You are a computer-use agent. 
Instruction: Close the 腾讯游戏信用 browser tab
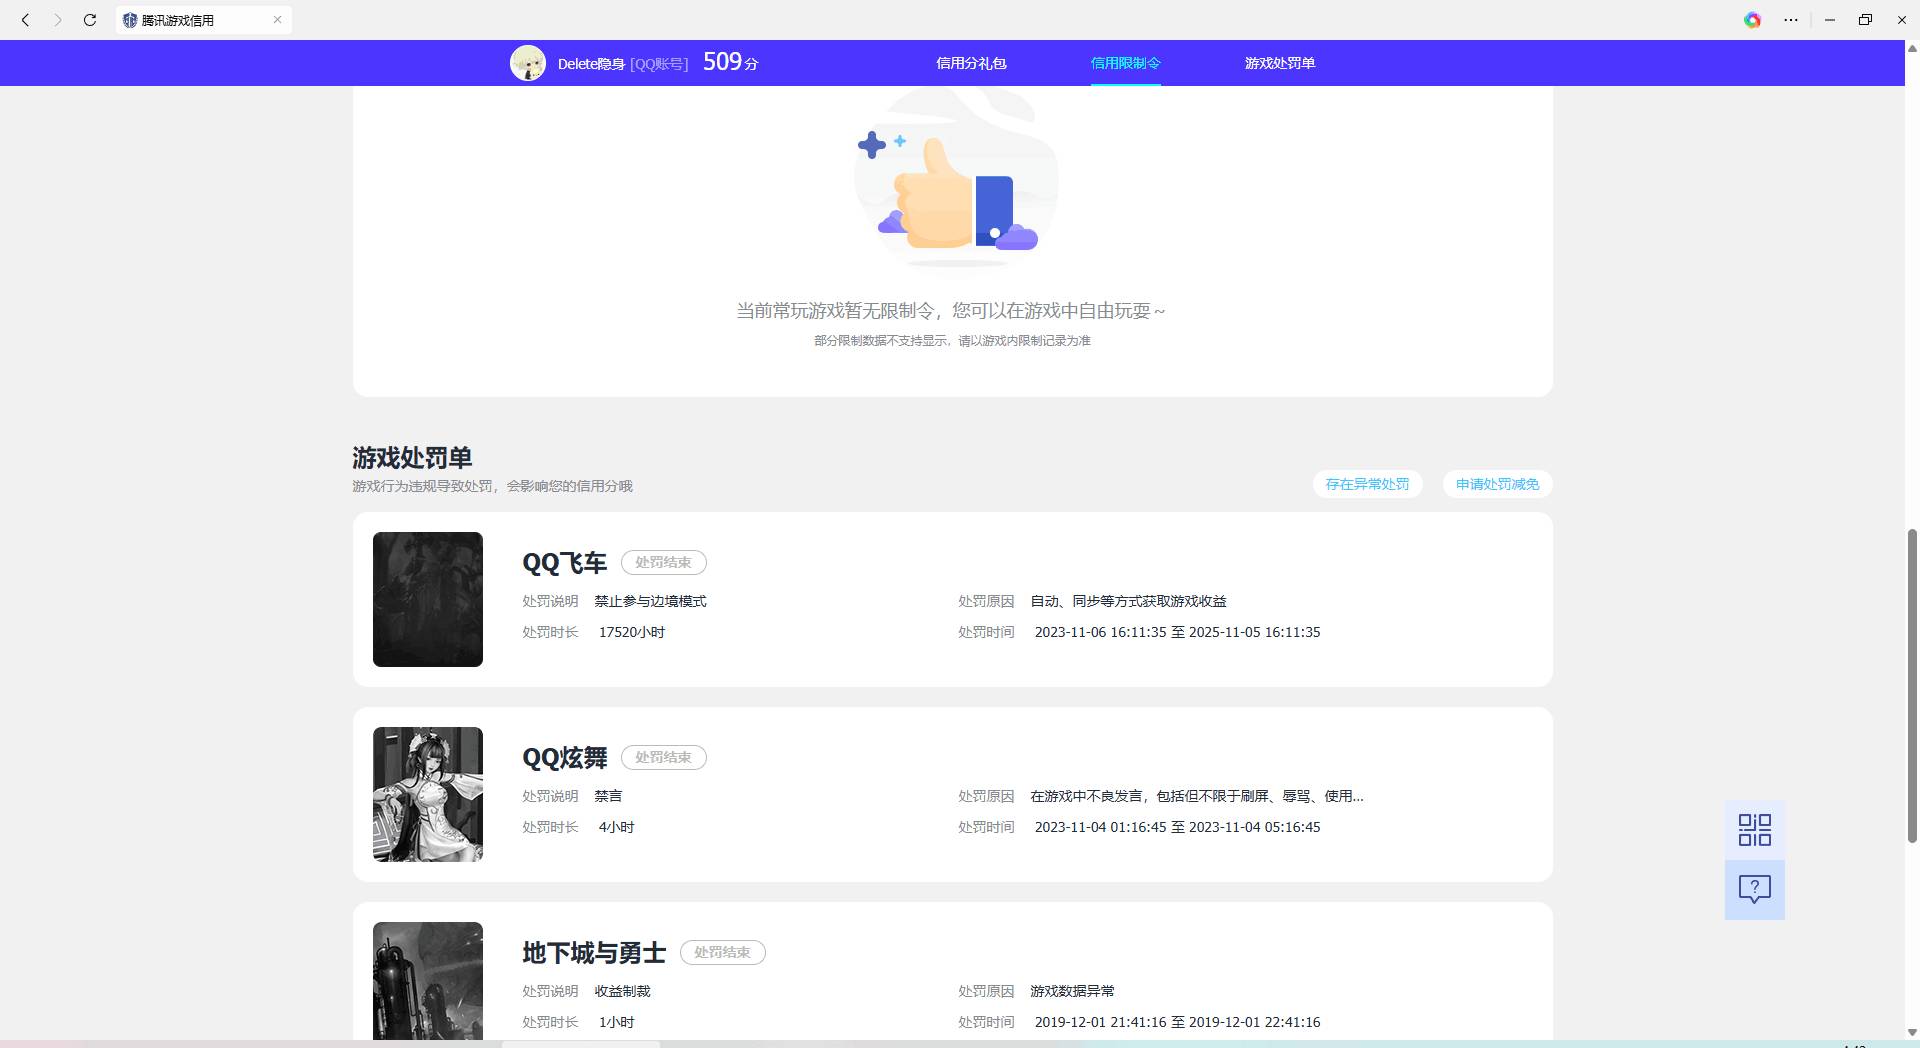(x=277, y=20)
